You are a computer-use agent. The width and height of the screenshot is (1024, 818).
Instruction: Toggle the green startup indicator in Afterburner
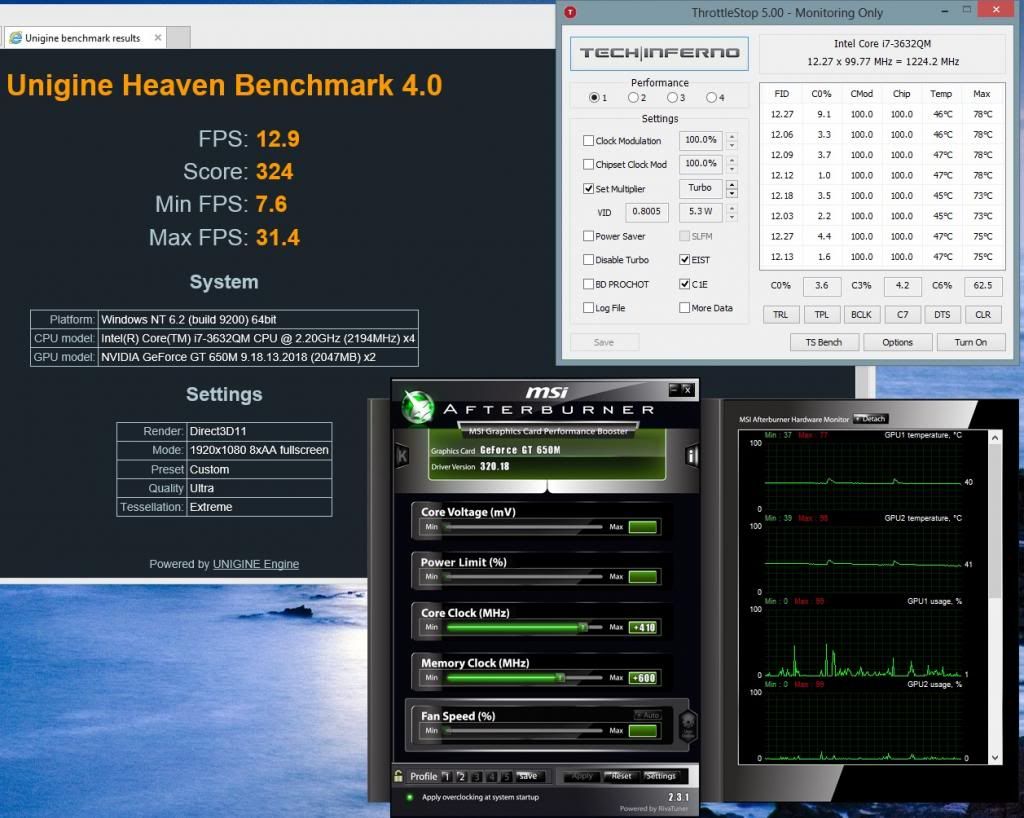(x=409, y=797)
